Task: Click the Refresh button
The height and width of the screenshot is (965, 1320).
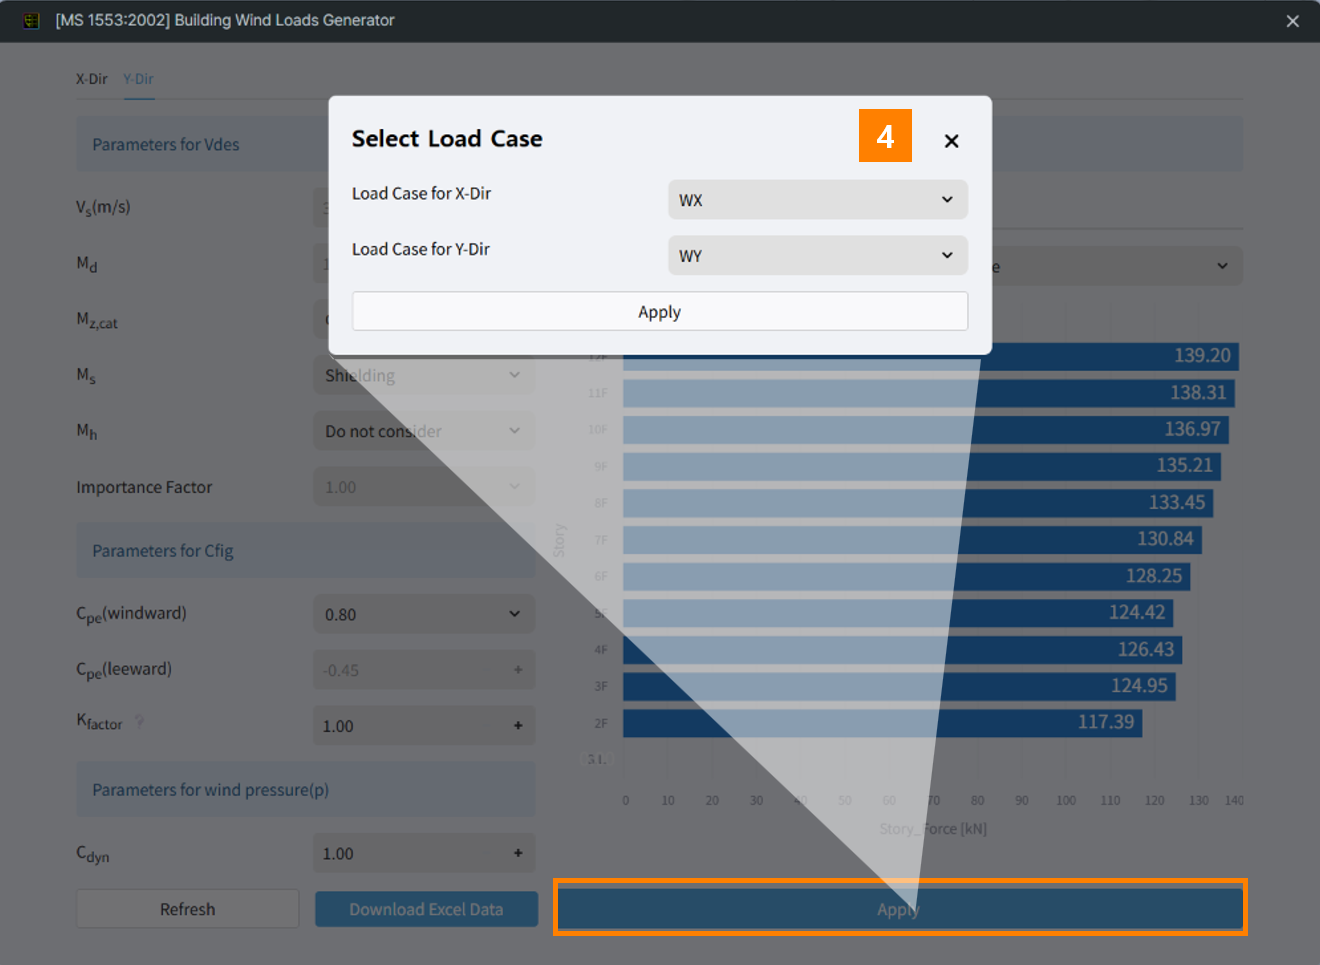Action: [x=187, y=909]
